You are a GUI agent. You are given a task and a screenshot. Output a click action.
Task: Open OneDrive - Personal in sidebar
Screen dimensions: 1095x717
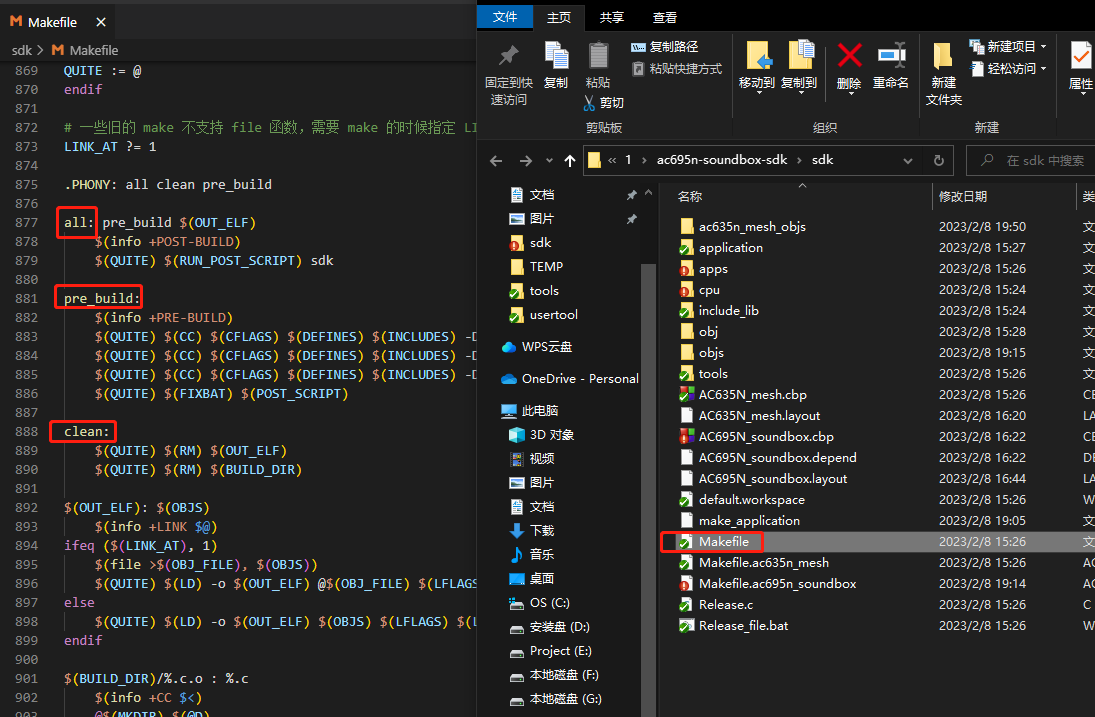[x=570, y=378]
